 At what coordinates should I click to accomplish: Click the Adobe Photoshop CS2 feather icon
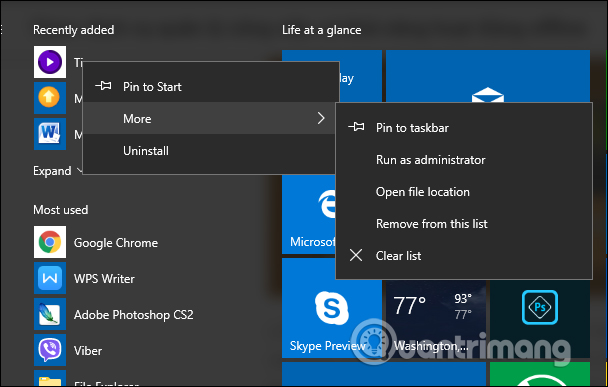pyautogui.click(x=50, y=314)
